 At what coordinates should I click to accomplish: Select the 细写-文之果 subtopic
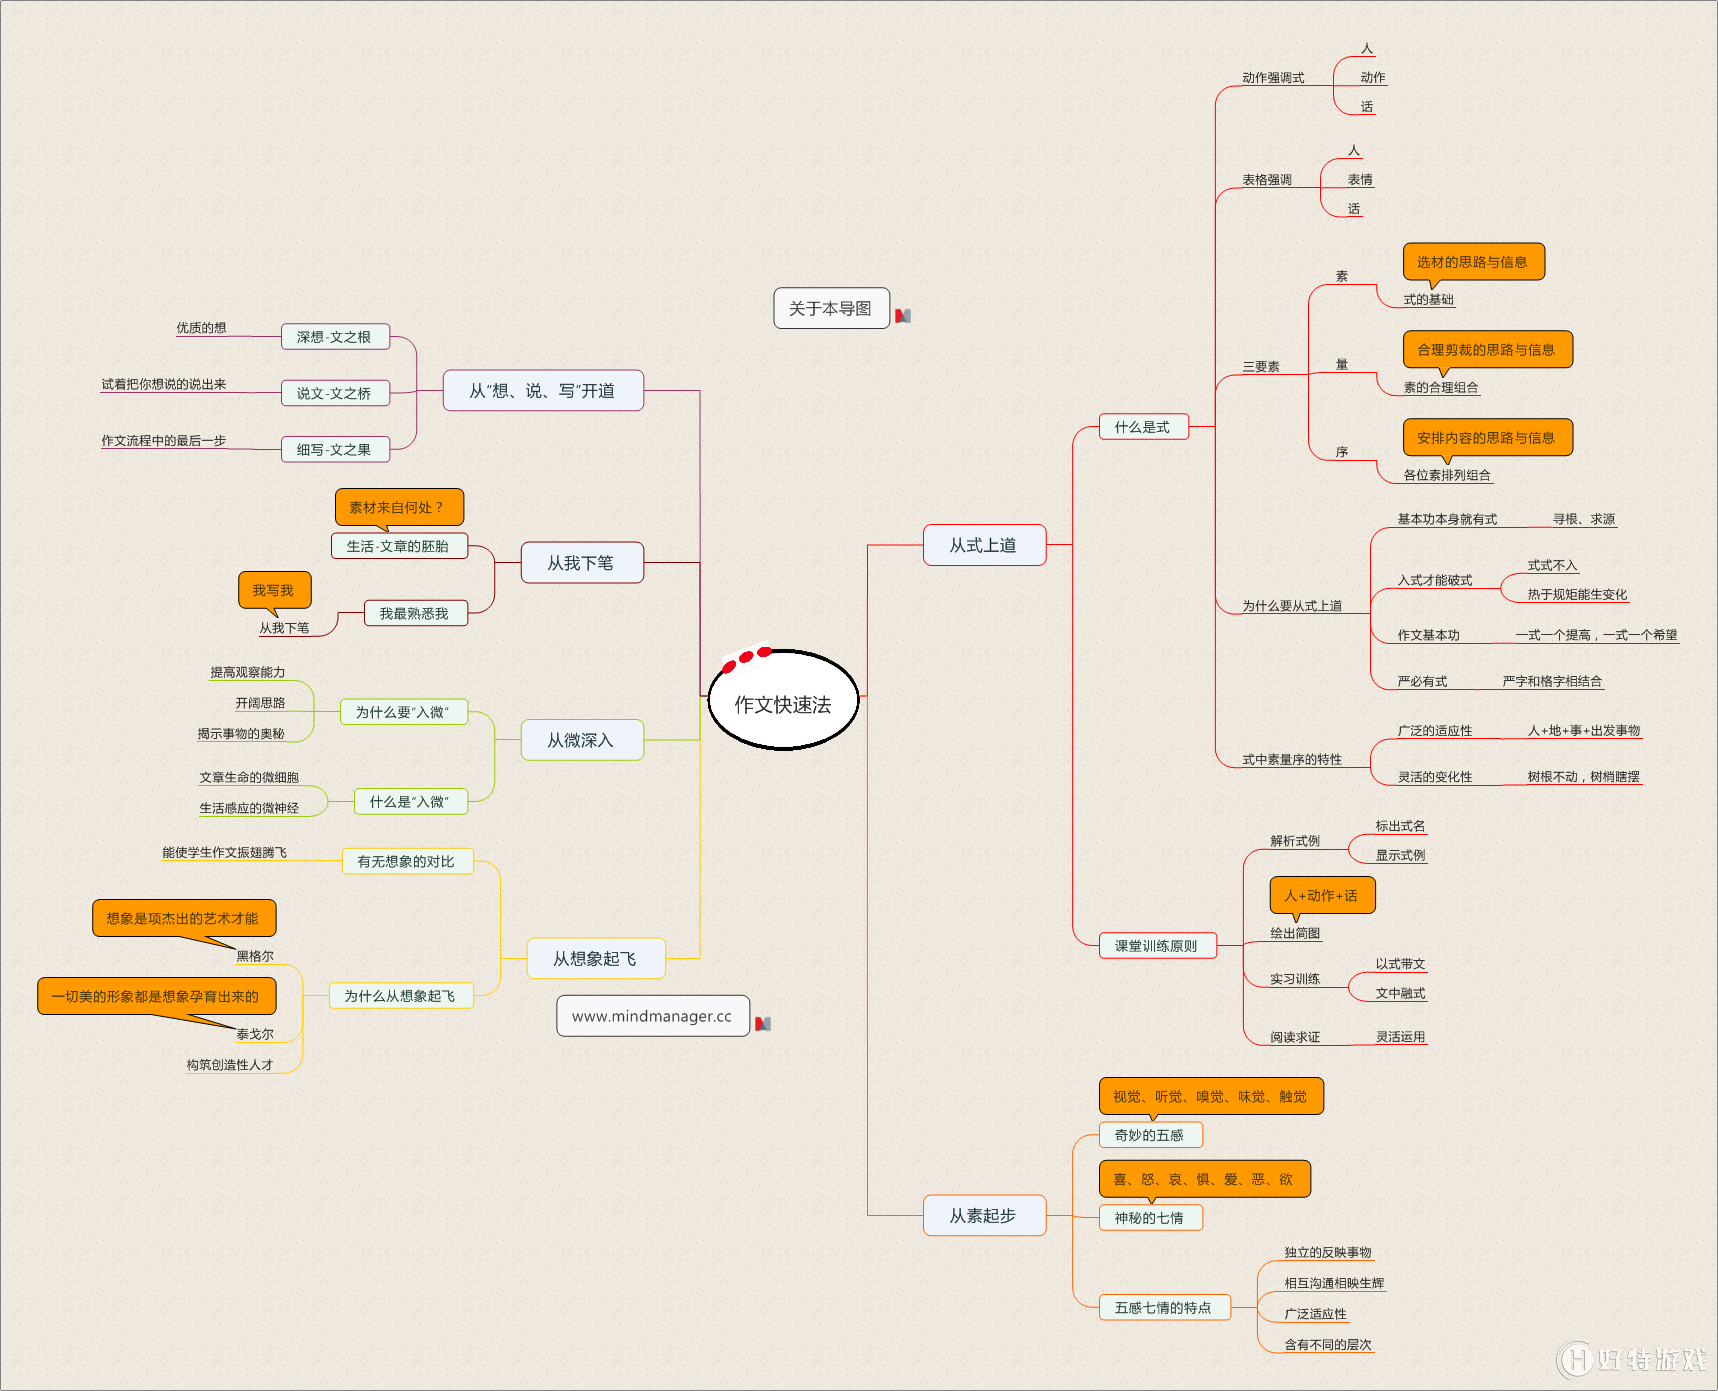[335, 450]
